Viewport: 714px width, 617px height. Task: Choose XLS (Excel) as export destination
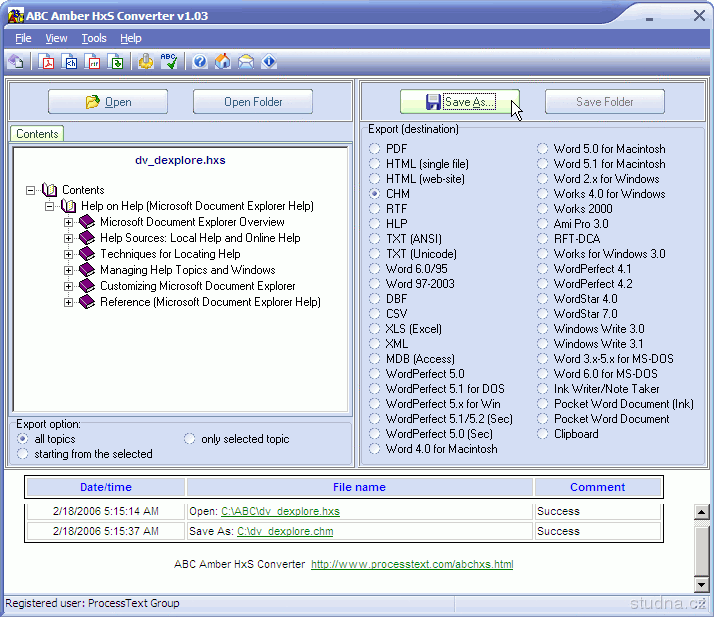tap(375, 329)
